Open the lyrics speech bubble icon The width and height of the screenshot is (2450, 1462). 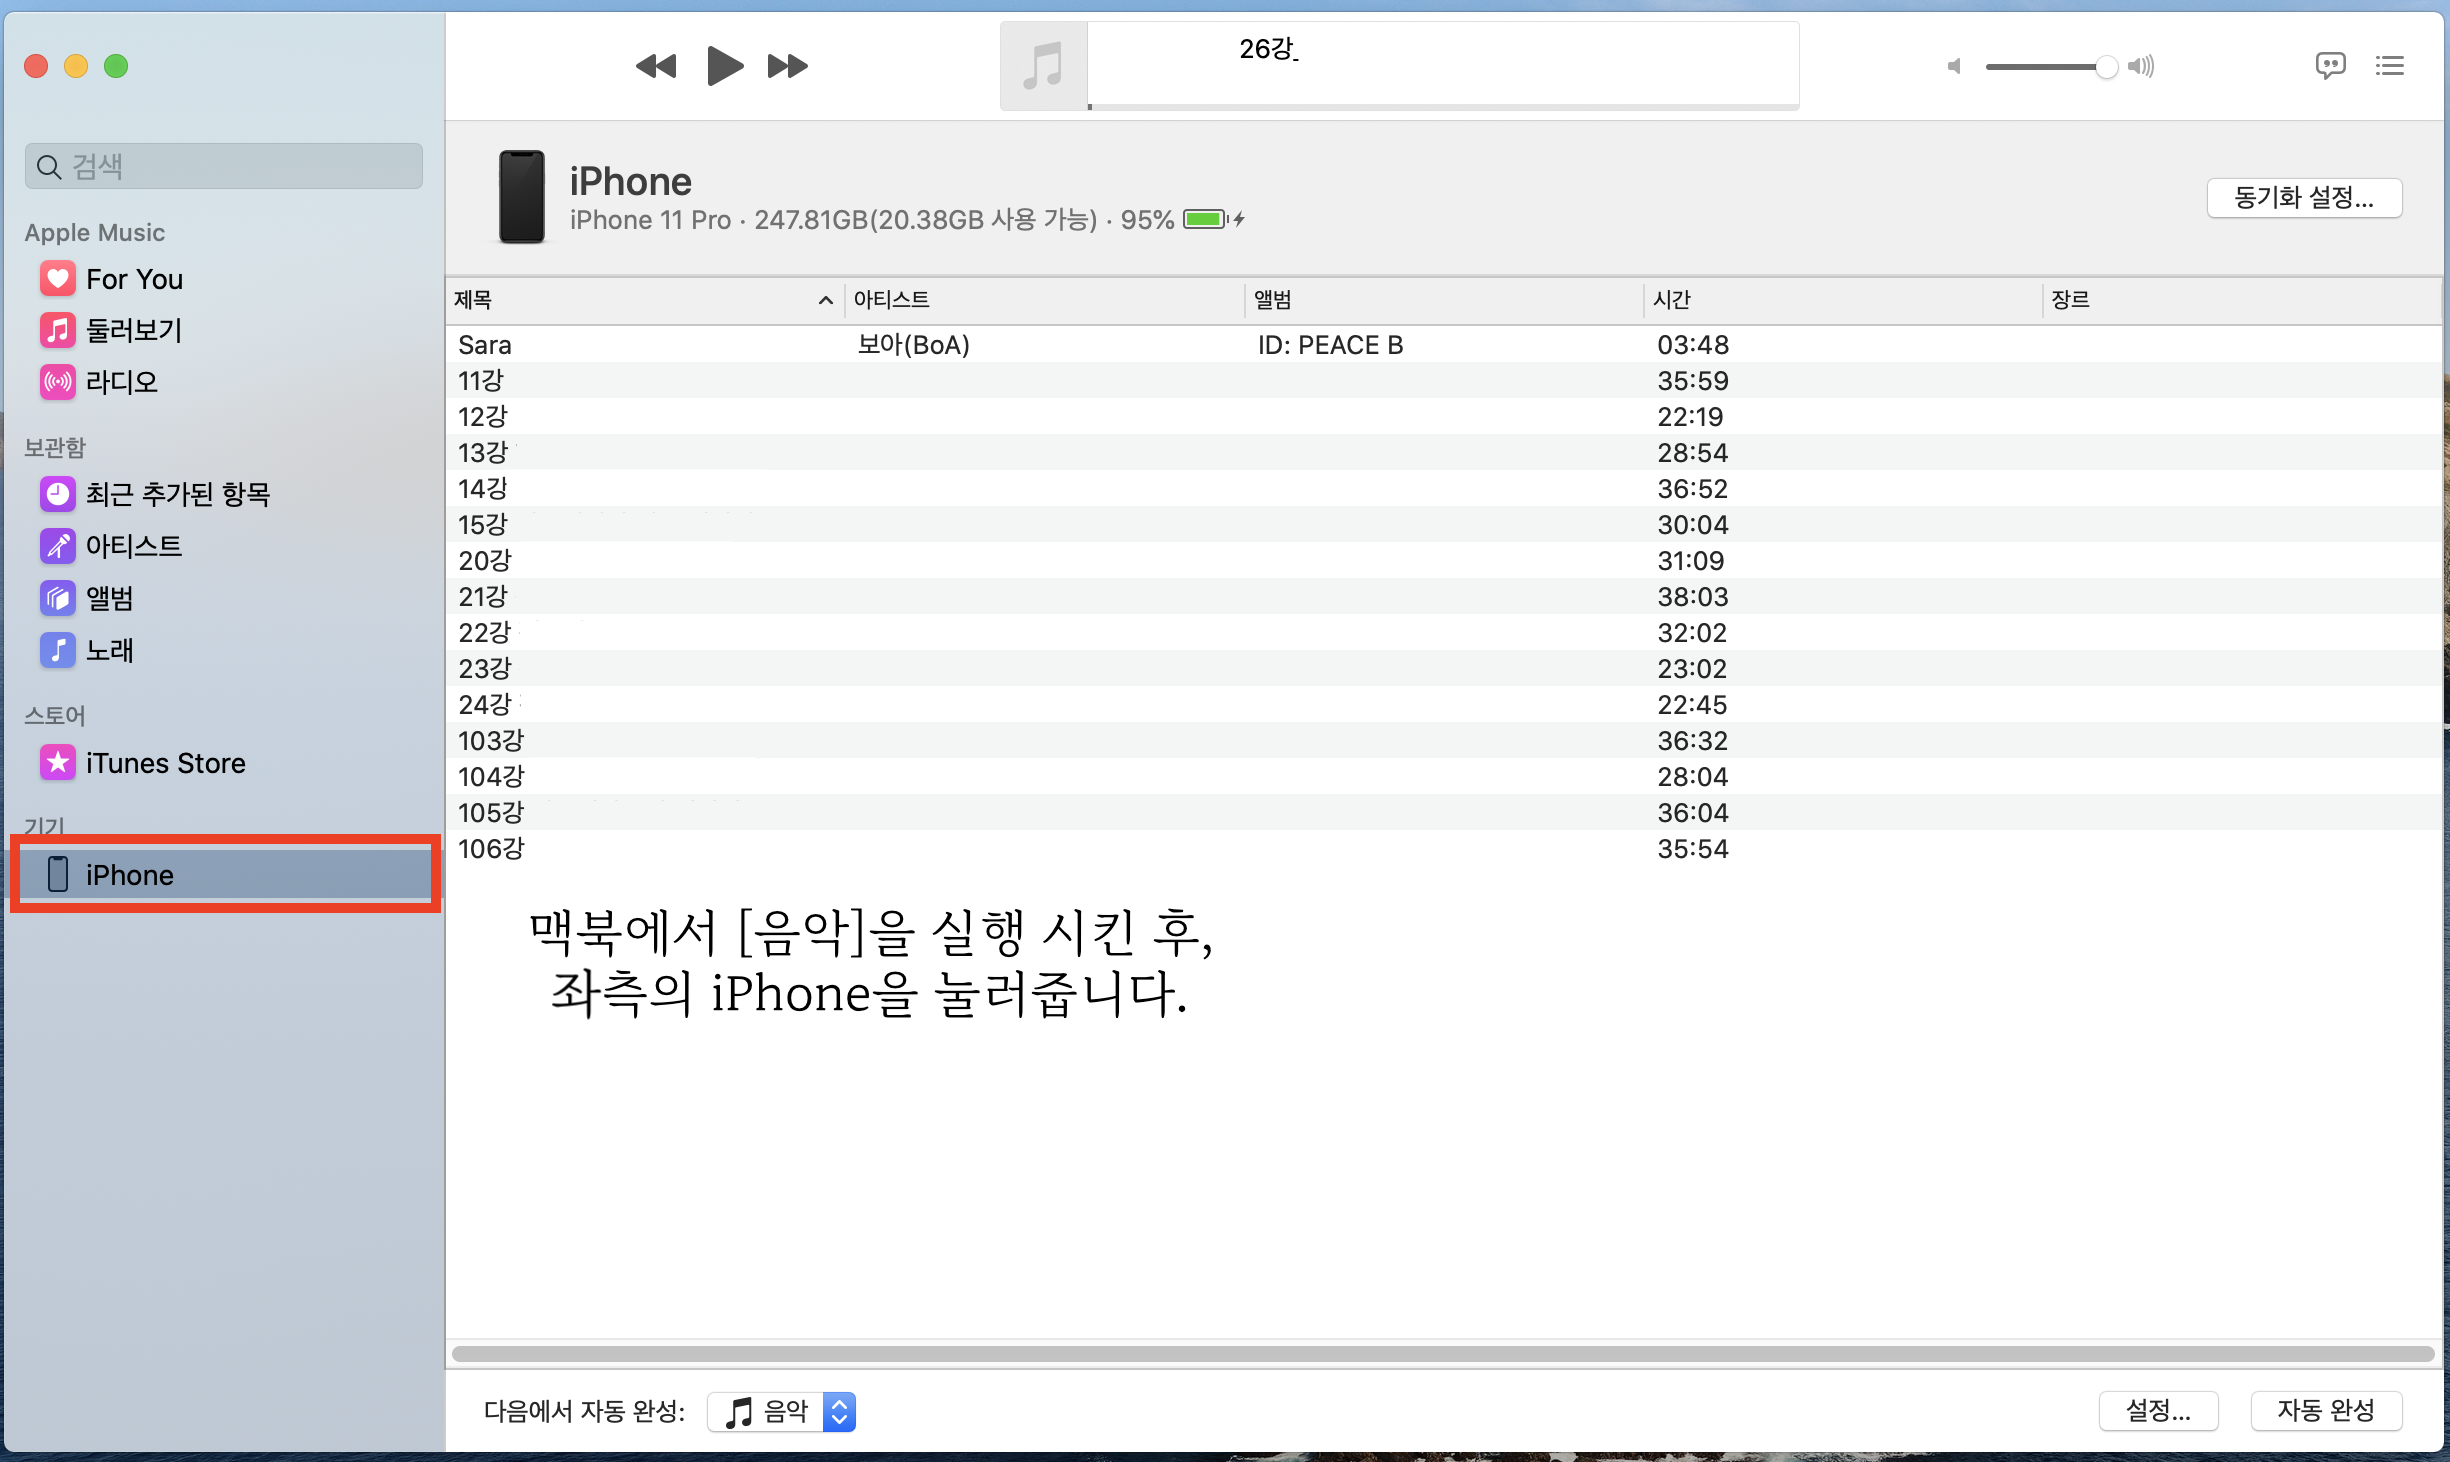(2329, 66)
